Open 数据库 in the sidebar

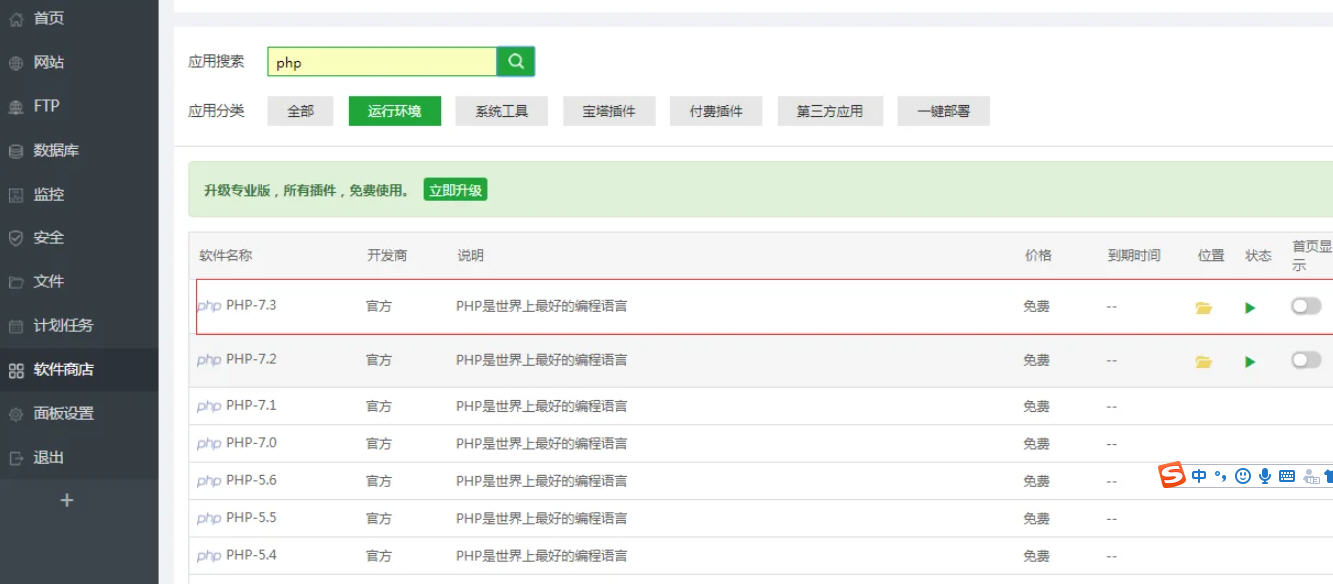pos(56,150)
